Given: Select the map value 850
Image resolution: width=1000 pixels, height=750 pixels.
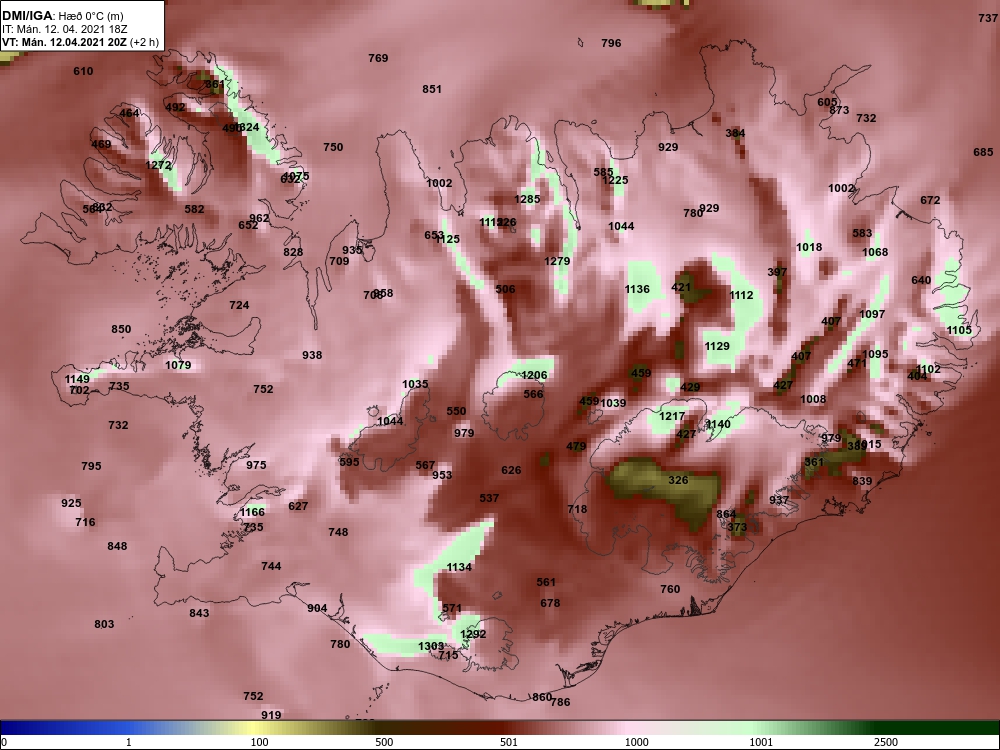Looking at the screenshot, I should coord(121,330).
